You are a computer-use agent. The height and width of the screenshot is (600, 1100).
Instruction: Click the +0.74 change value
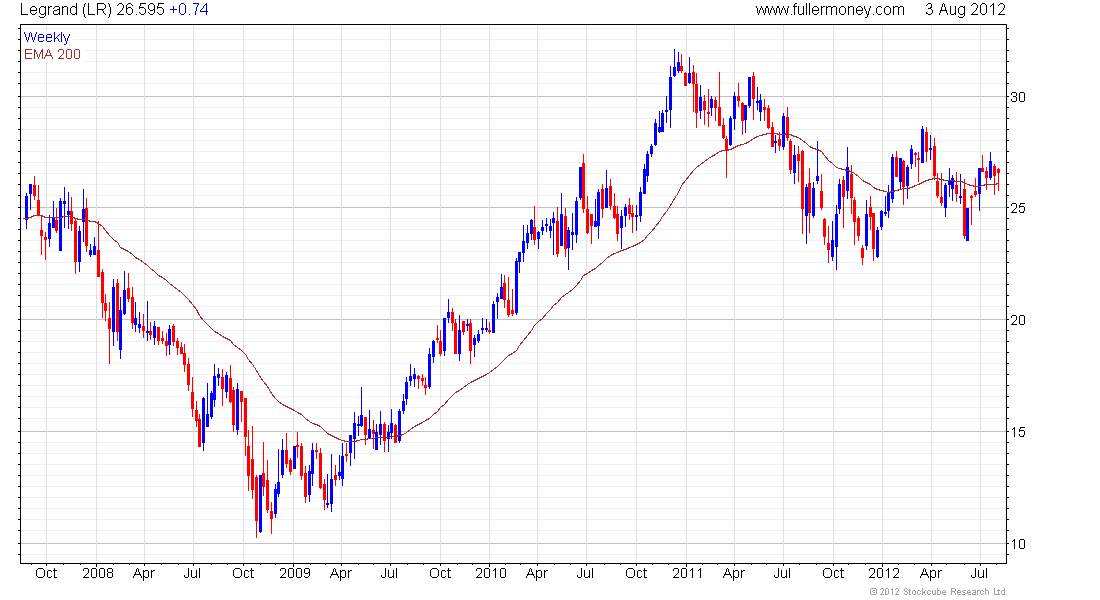[189, 10]
